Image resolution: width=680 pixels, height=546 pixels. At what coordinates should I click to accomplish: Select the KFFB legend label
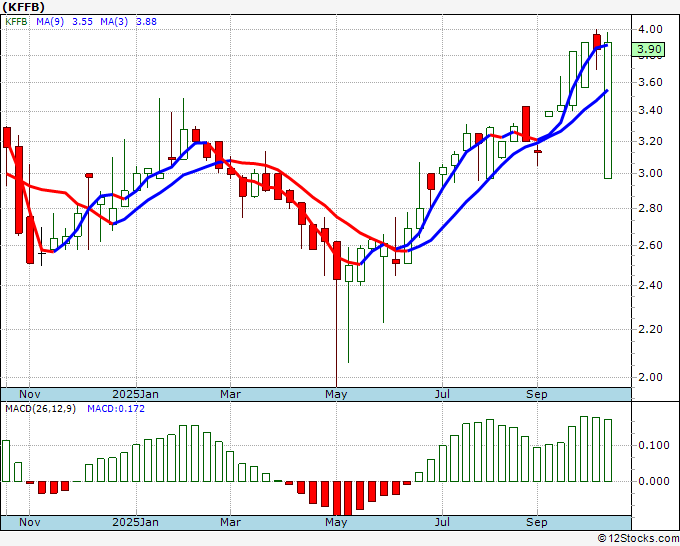point(16,22)
